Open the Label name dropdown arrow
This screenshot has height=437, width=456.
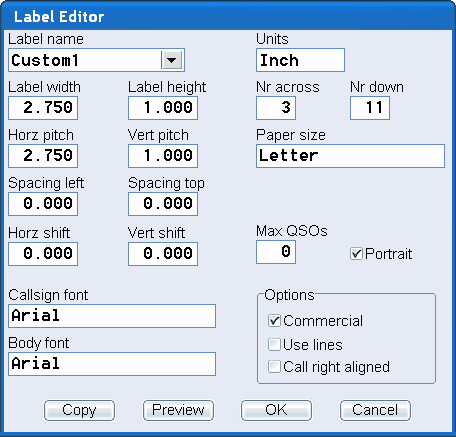[x=172, y=60]
